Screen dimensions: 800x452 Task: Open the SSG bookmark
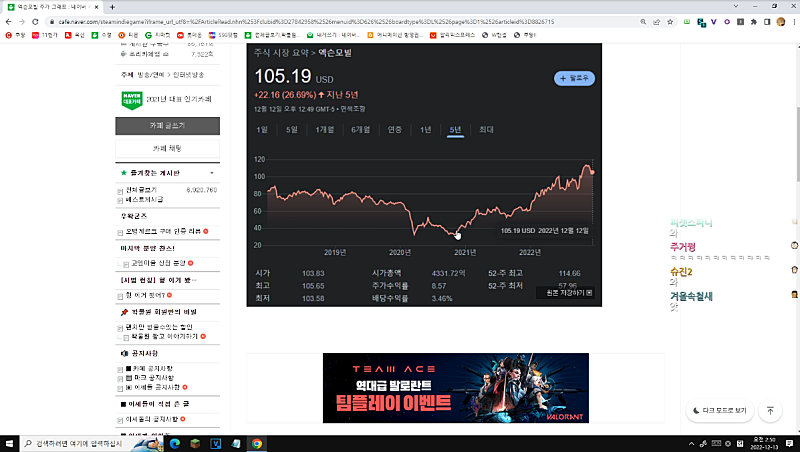pyautogui.click(x=223, y=35)
